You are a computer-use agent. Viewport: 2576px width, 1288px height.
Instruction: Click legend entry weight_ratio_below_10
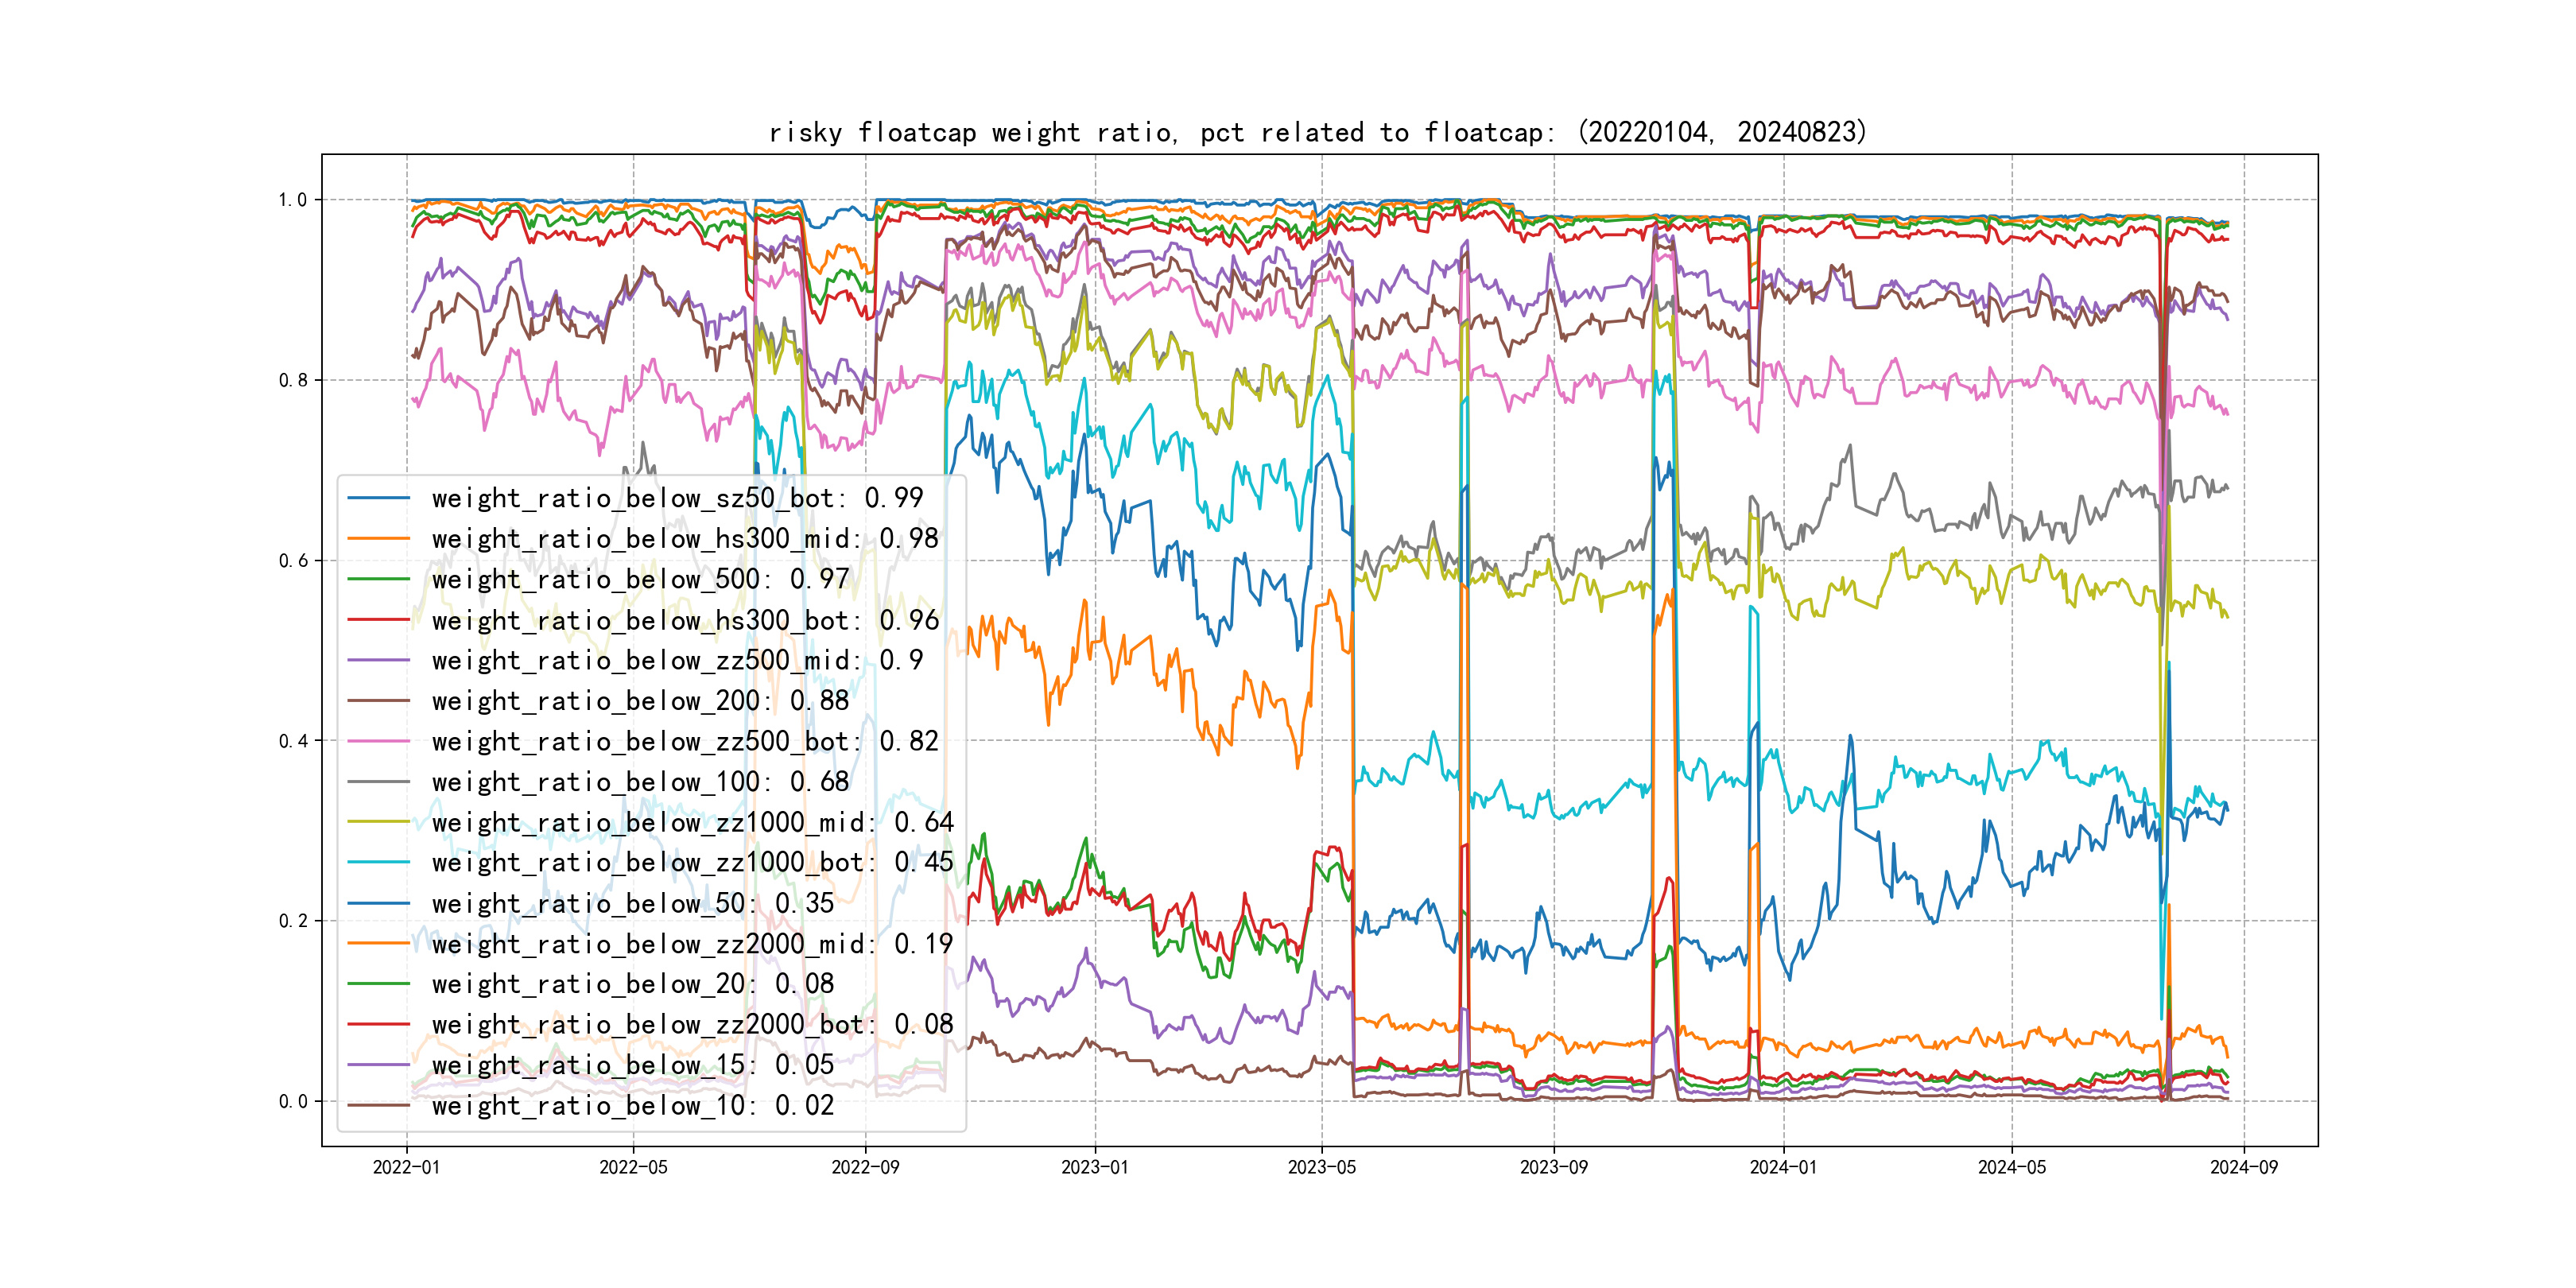click(x=632, y=1105)
